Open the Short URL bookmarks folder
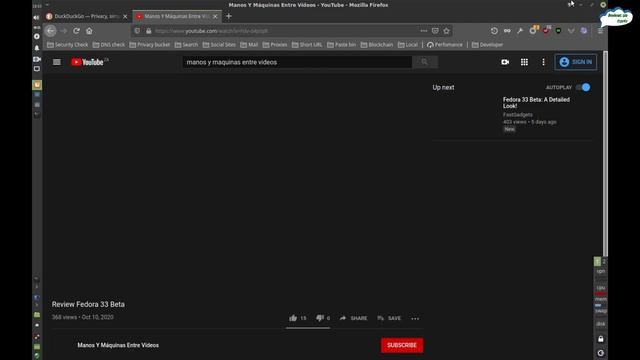The width and height of the screenshot is (640, 360). [x=307, y=45]
